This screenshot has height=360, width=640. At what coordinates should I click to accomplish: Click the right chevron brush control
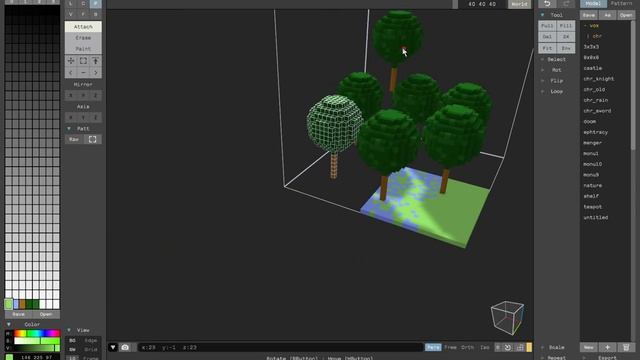96,73
